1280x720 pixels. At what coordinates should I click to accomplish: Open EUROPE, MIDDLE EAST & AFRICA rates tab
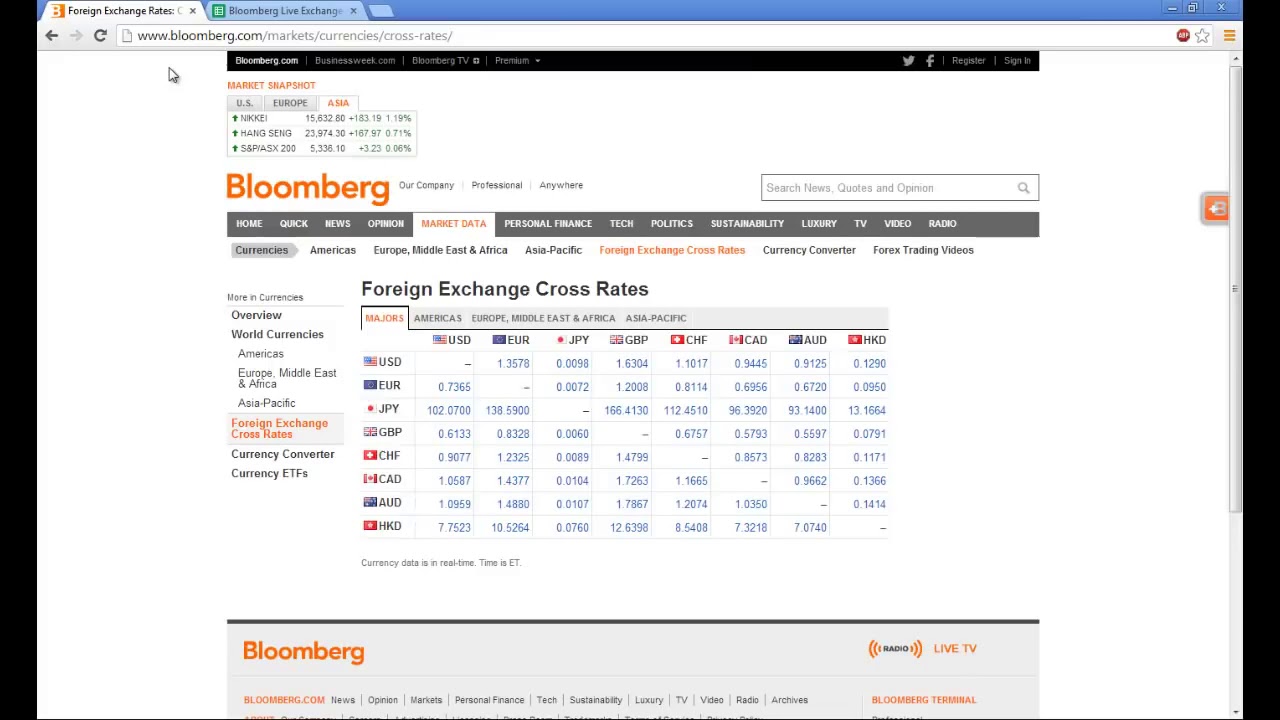(x=543, y=318)
